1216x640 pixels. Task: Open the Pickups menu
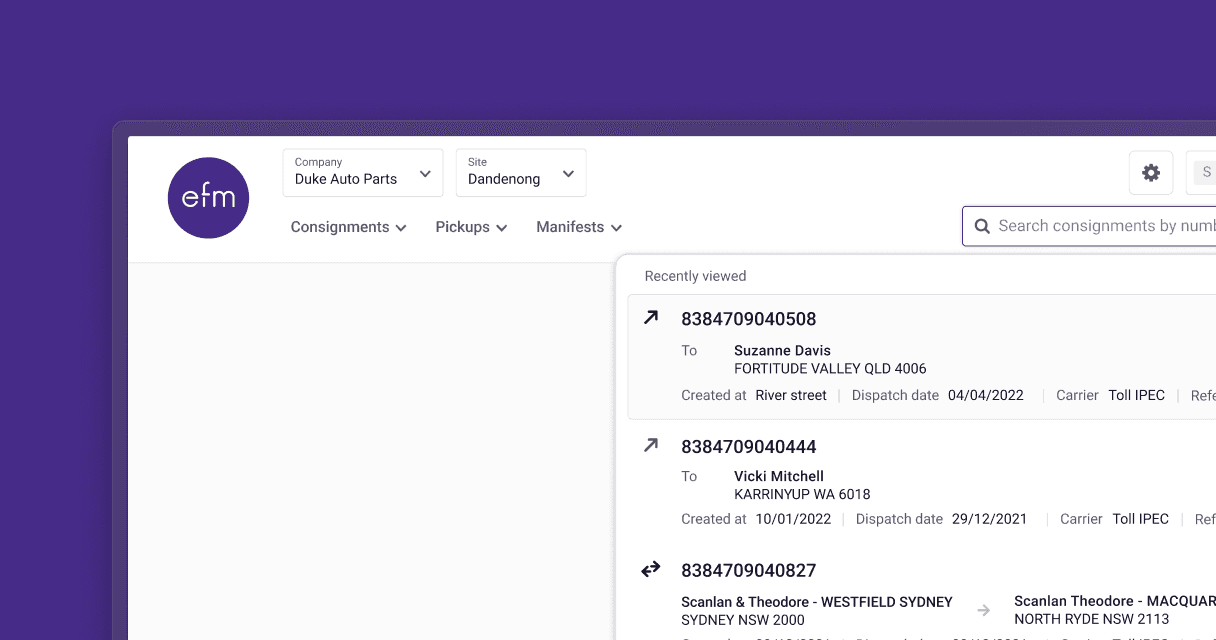click(471, 227)
